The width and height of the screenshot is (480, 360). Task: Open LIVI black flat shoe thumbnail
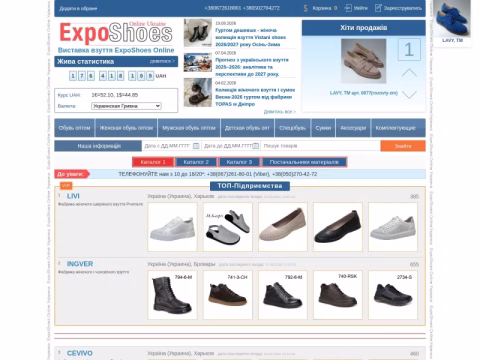point(338,227)
